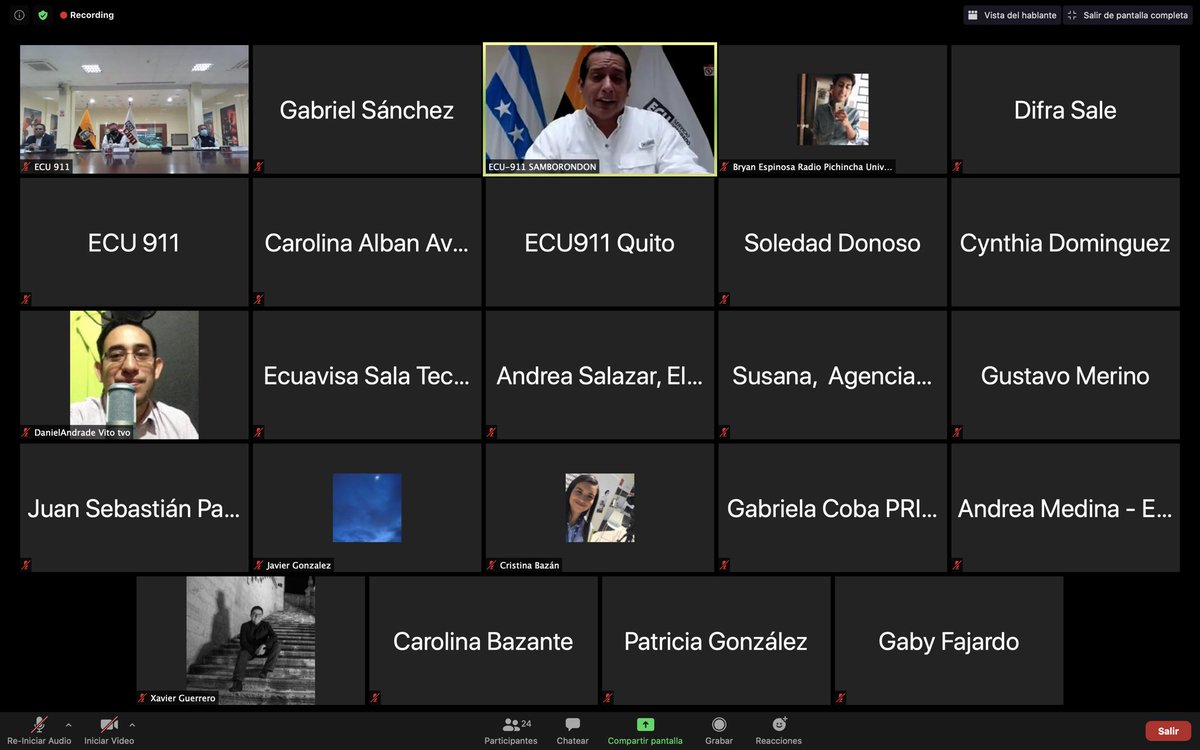The image size is (1200, 750).
Task: Click Gaby Fajardo participant name
Action: 949,642
